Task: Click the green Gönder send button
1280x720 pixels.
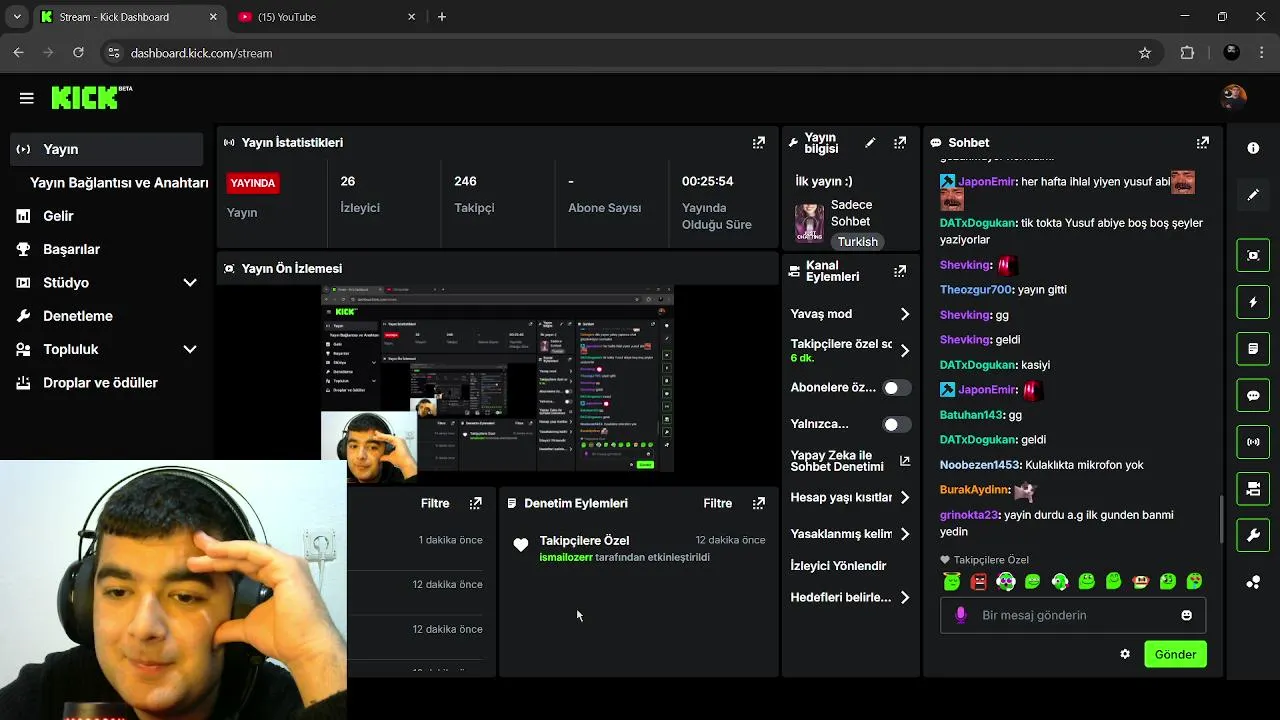Action: [x=1175, y=654]
